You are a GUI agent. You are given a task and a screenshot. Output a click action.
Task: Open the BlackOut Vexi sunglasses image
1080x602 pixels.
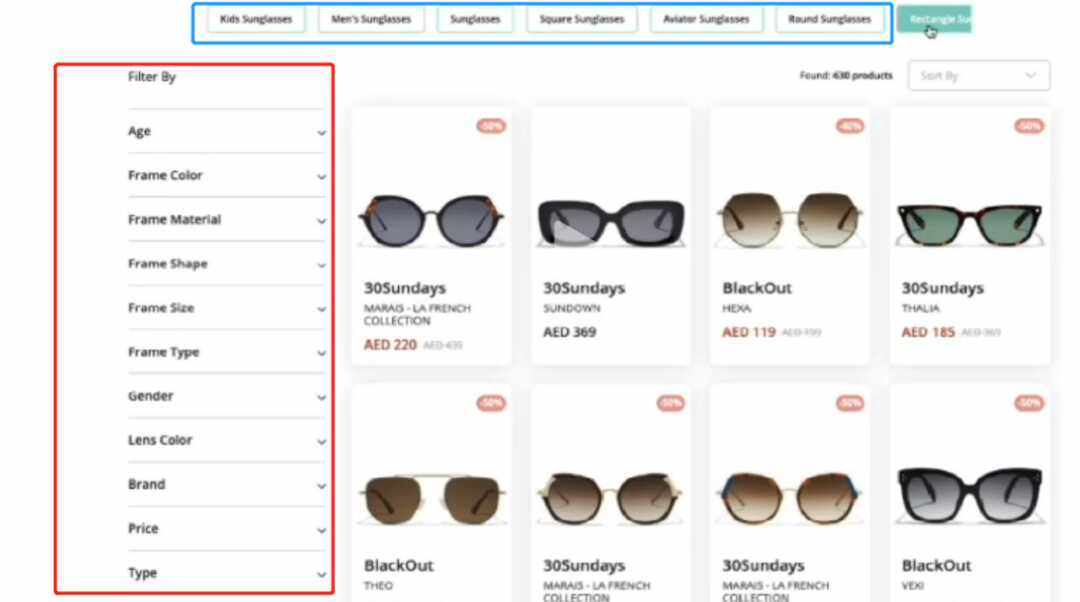coord(969,495)
